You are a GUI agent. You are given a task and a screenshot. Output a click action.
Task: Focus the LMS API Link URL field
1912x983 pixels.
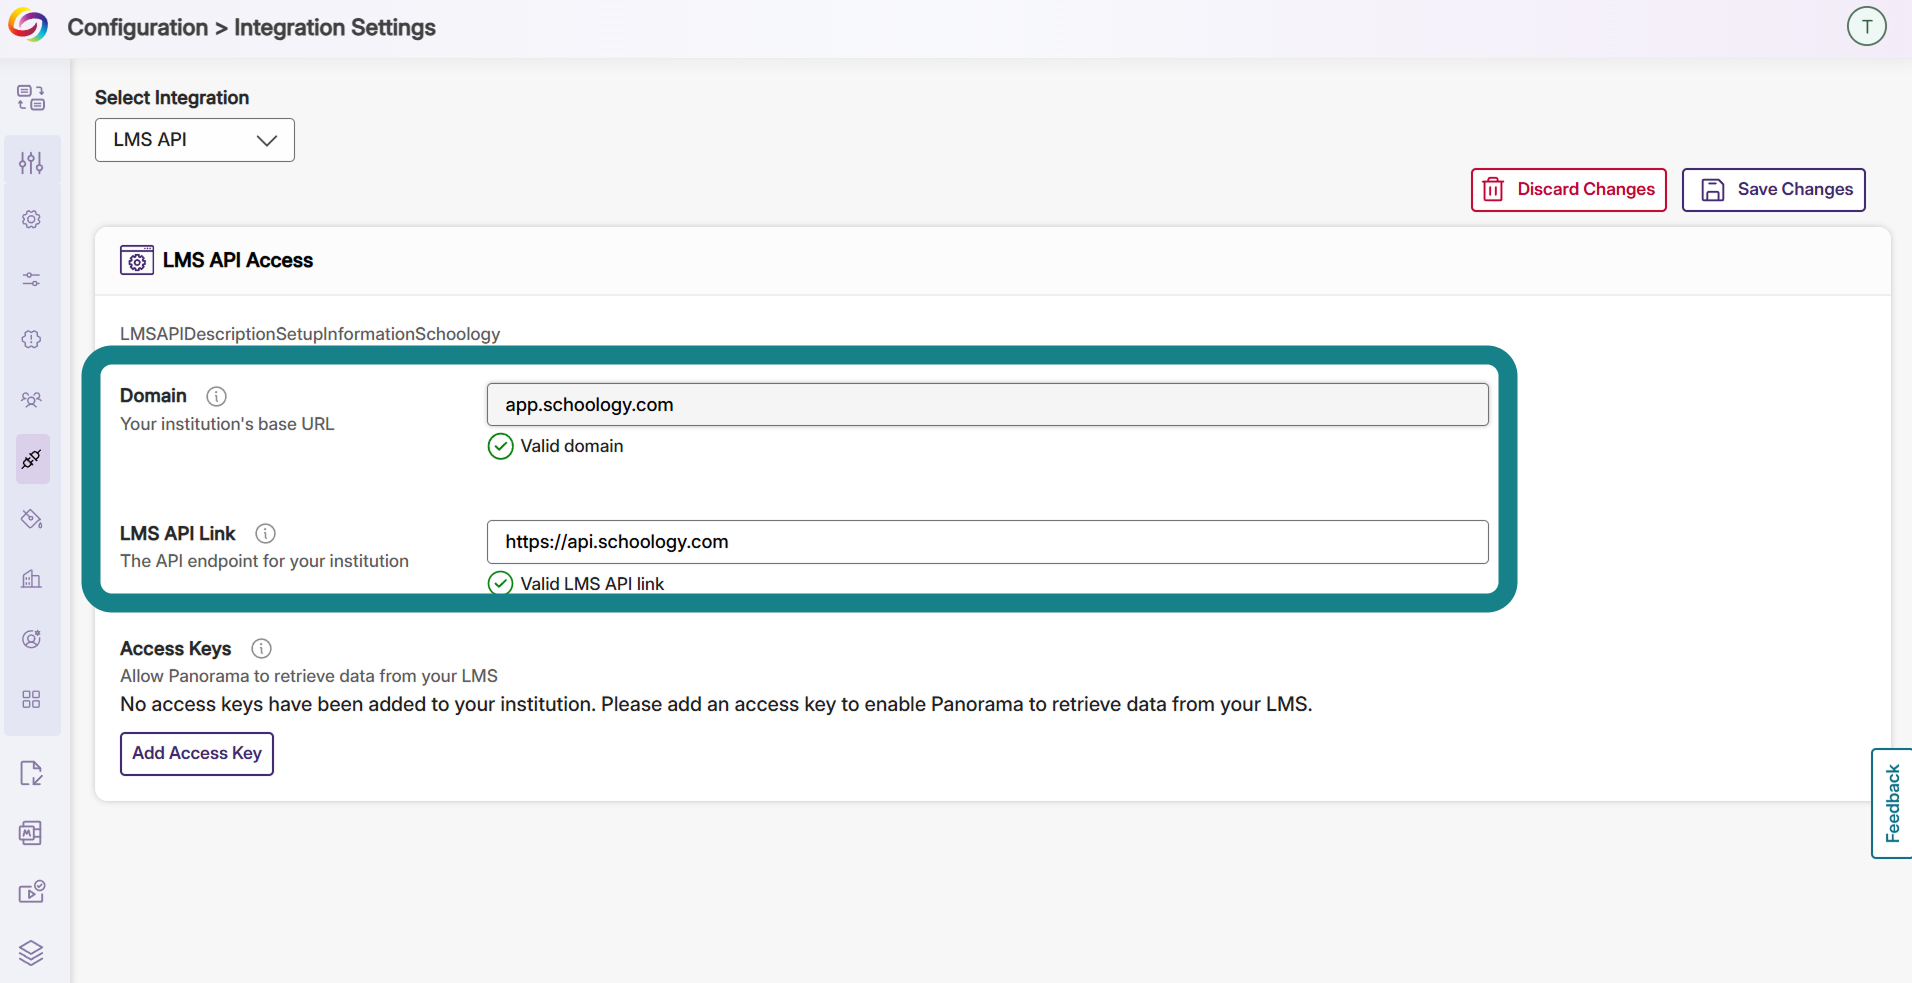[x=987, y=542]
